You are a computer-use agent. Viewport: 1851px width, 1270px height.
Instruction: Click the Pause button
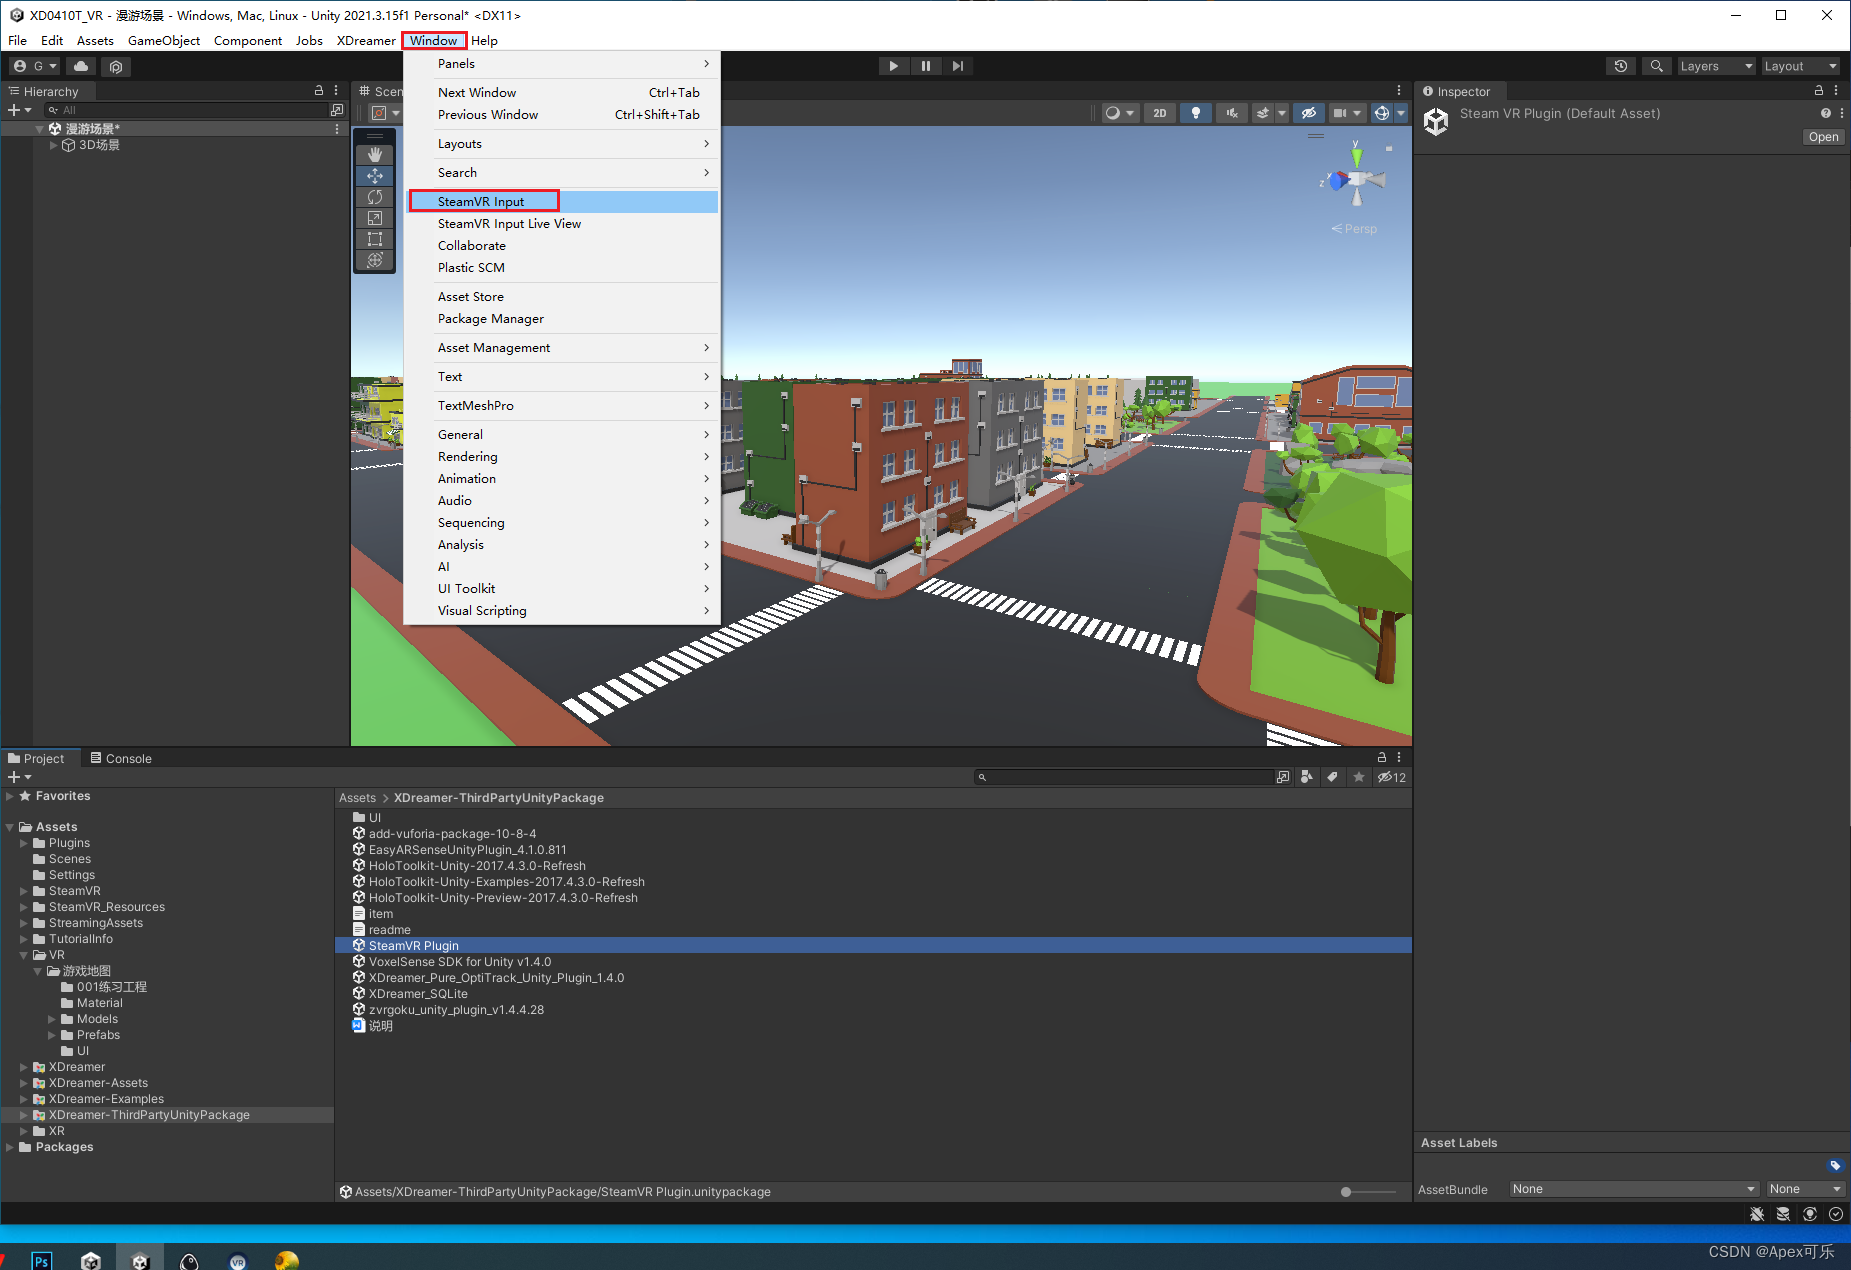pos(926,66)
